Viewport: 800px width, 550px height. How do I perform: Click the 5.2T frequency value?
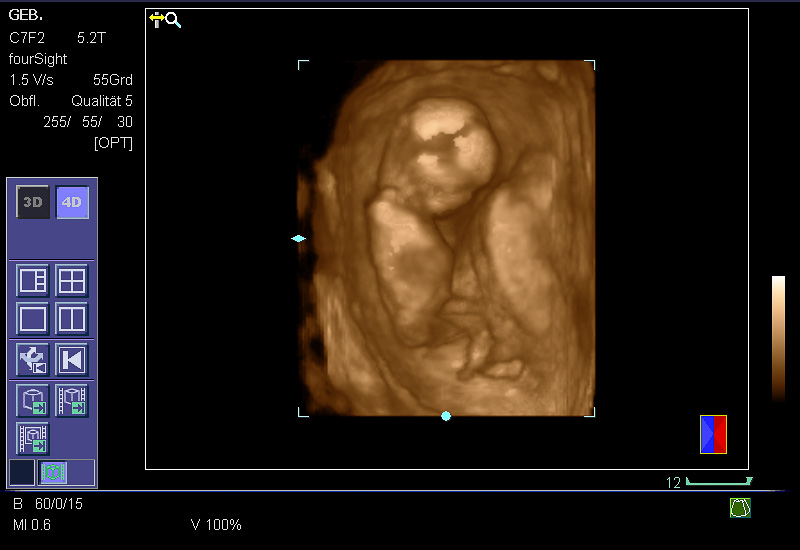coord(91,38)
